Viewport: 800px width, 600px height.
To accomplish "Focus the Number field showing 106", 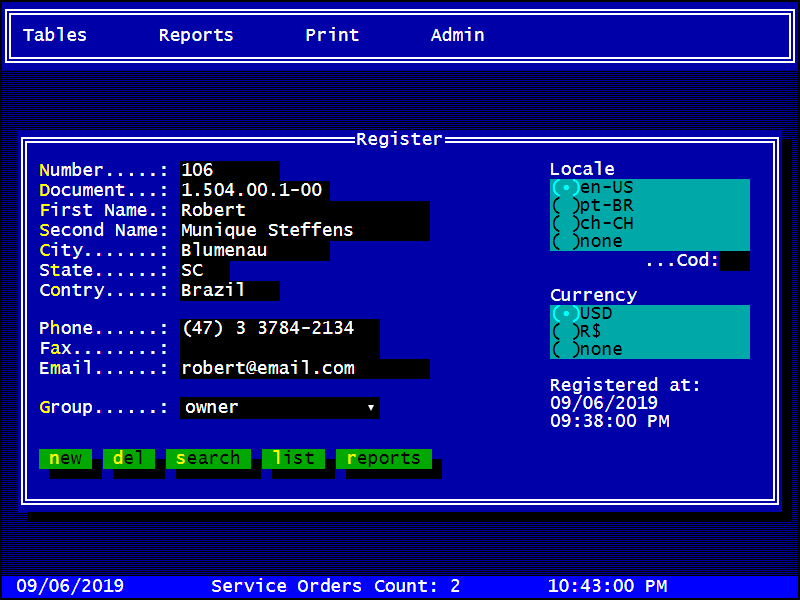I will (x=230, y=170).
